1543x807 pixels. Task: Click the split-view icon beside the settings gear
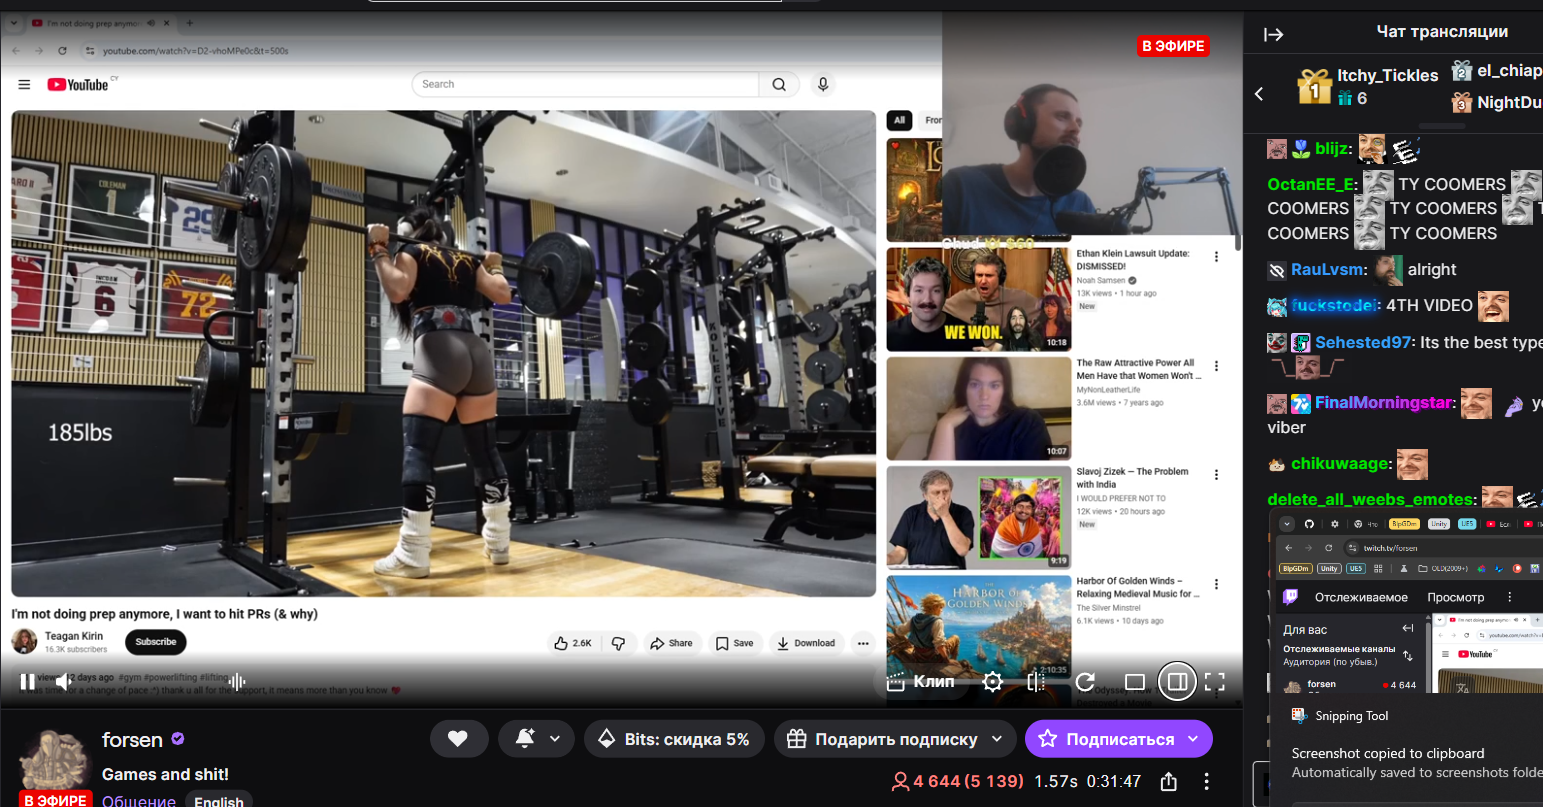[x=1036, y=682]
